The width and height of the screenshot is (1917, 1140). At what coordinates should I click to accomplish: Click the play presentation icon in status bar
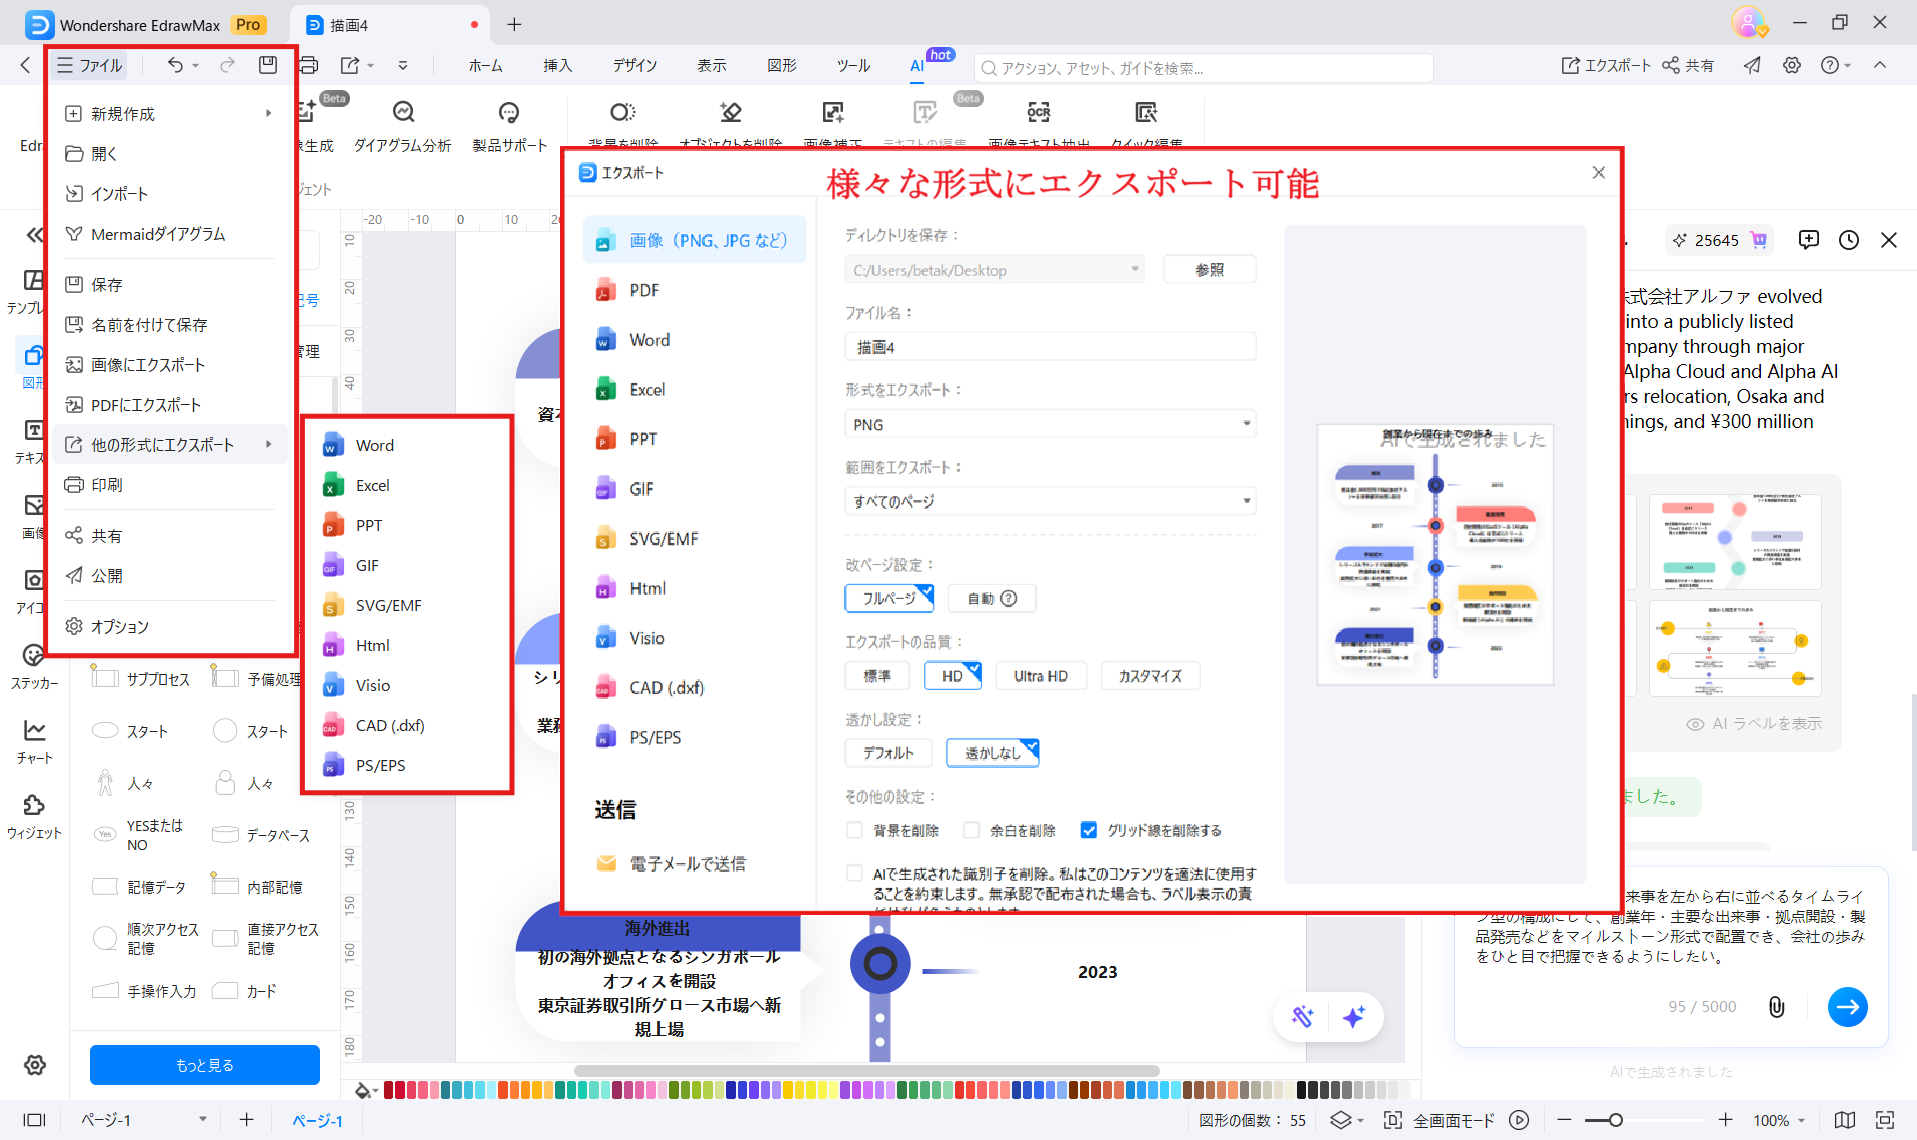[1519, 1120]
